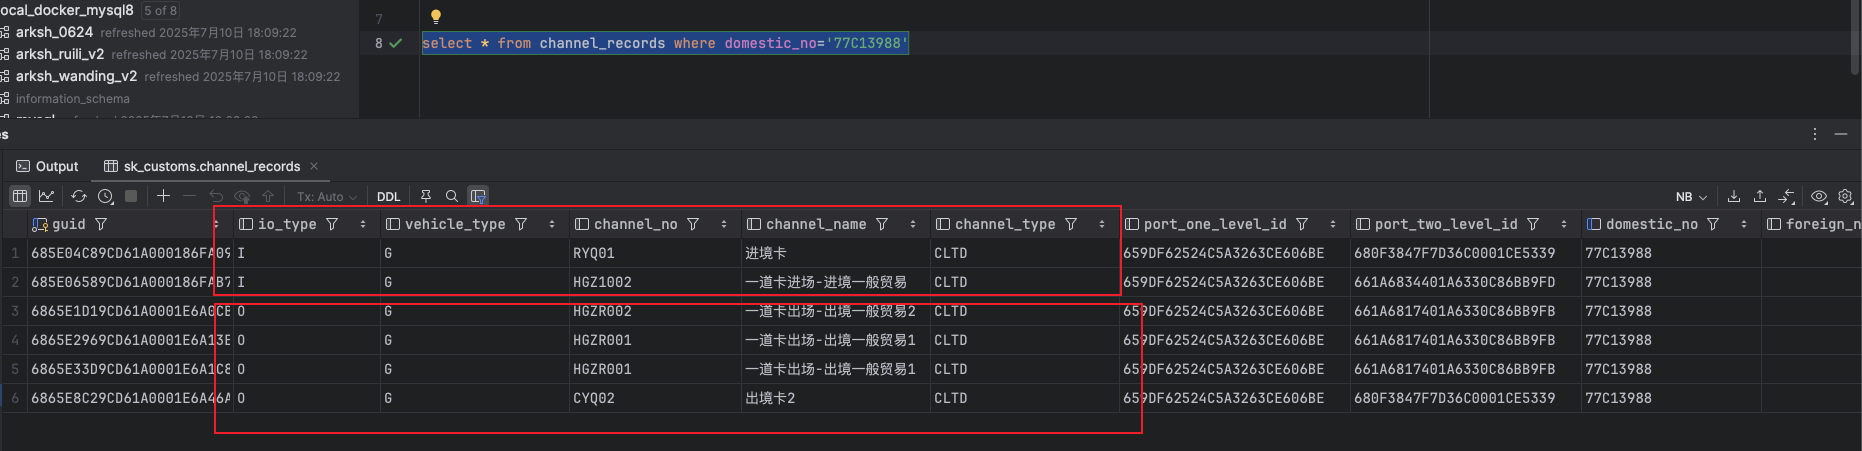
Task: Click the add row plus icon
Action: 163,197
